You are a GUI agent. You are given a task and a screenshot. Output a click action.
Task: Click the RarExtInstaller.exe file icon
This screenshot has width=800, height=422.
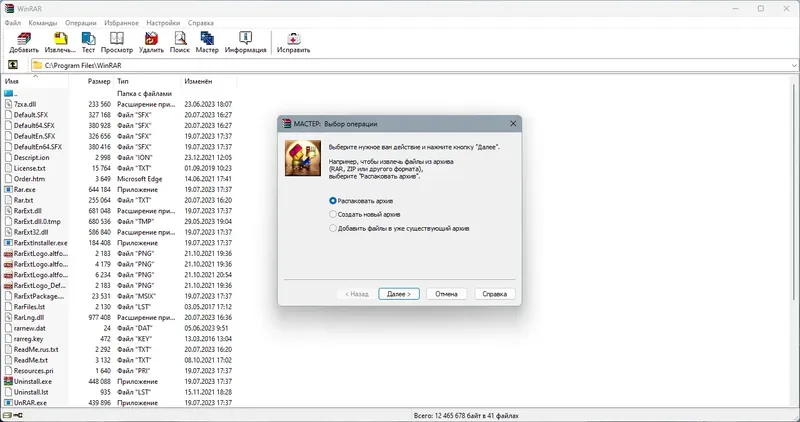[x=8, y=243]
